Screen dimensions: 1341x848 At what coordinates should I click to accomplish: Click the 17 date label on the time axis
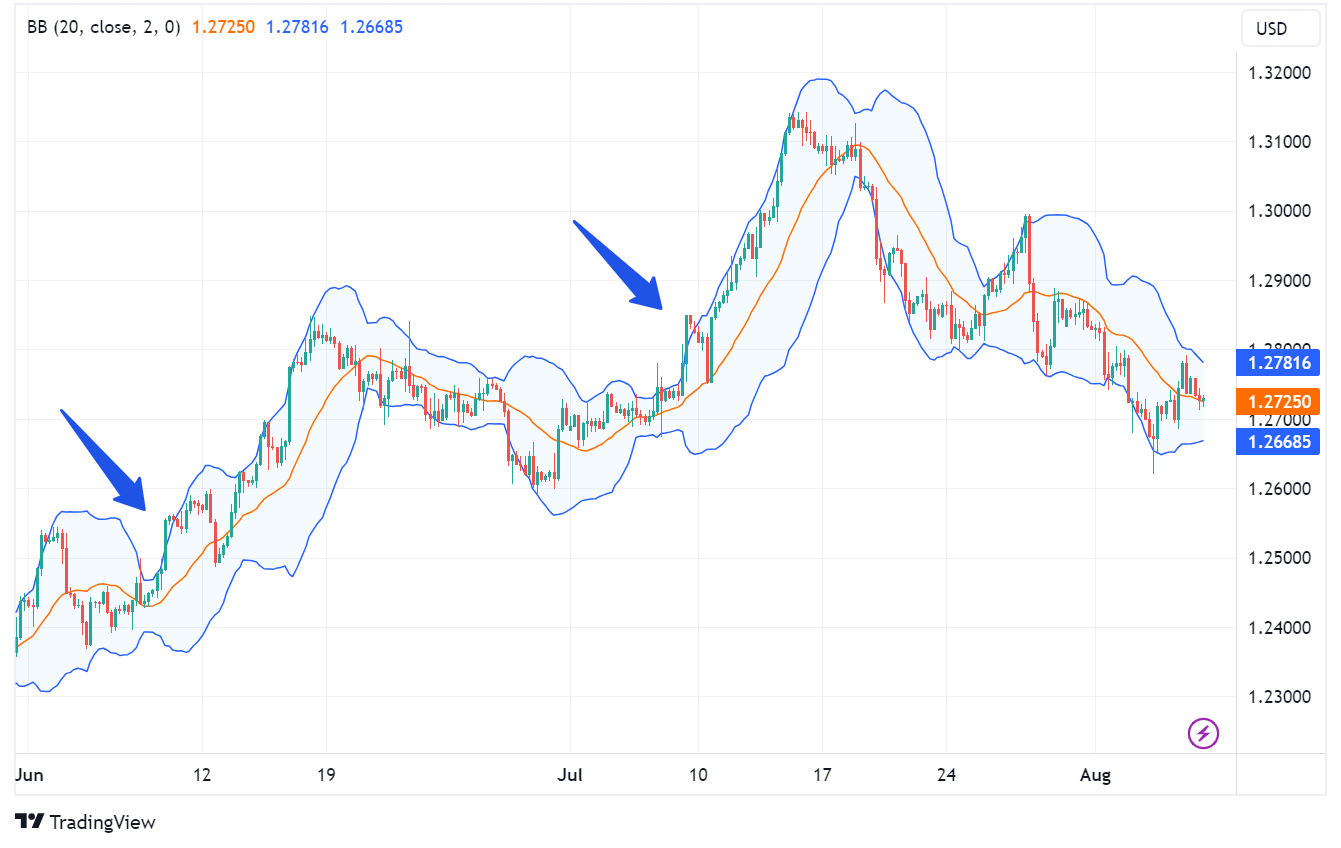(822, 774)
